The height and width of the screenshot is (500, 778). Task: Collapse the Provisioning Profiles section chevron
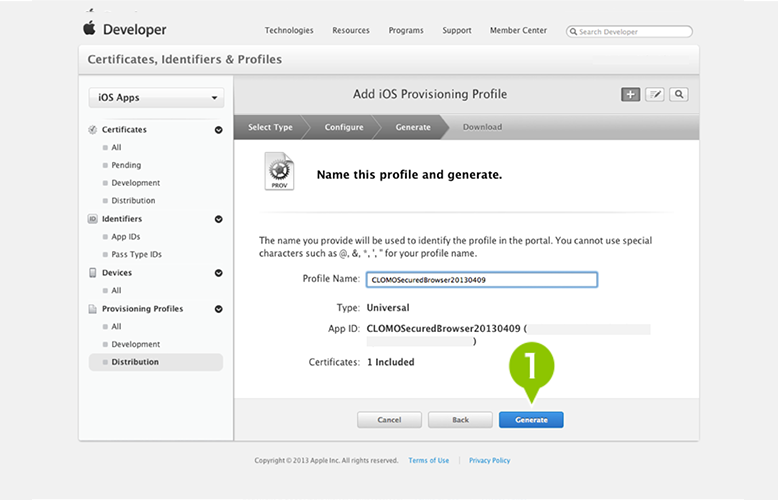click(218, 309)
